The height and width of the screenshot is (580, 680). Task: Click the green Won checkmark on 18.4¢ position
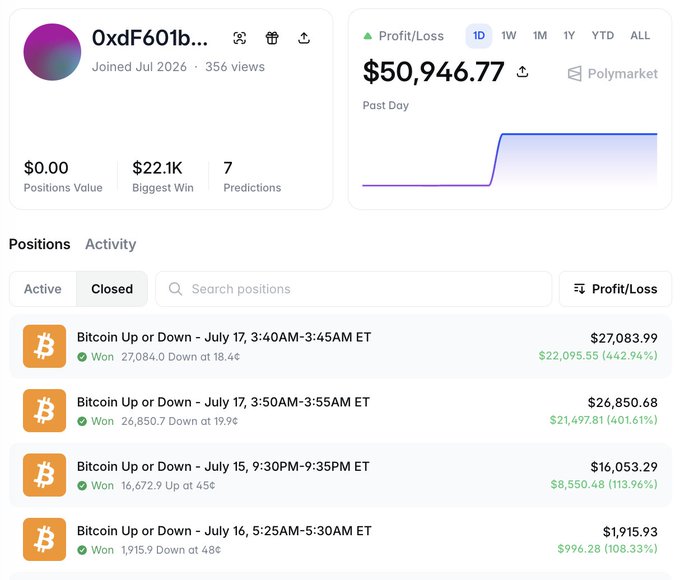[x=82, y=357]
